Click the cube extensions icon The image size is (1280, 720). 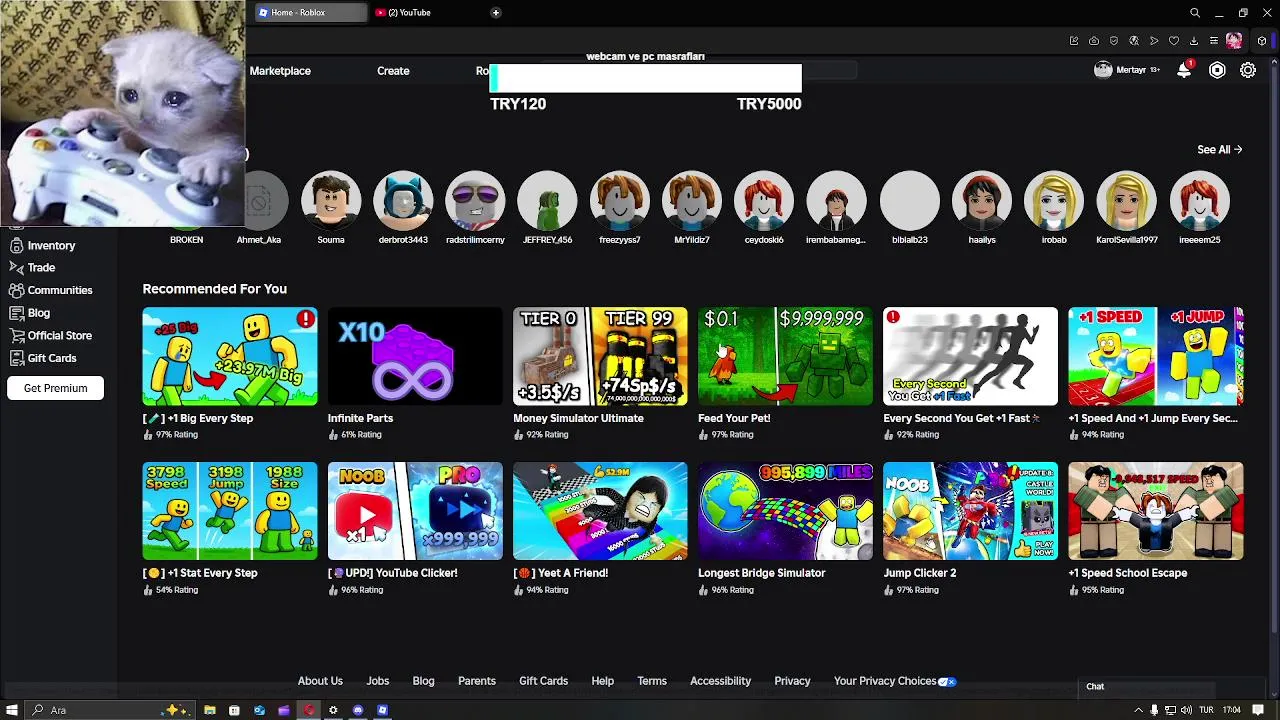pos(1262,41)
